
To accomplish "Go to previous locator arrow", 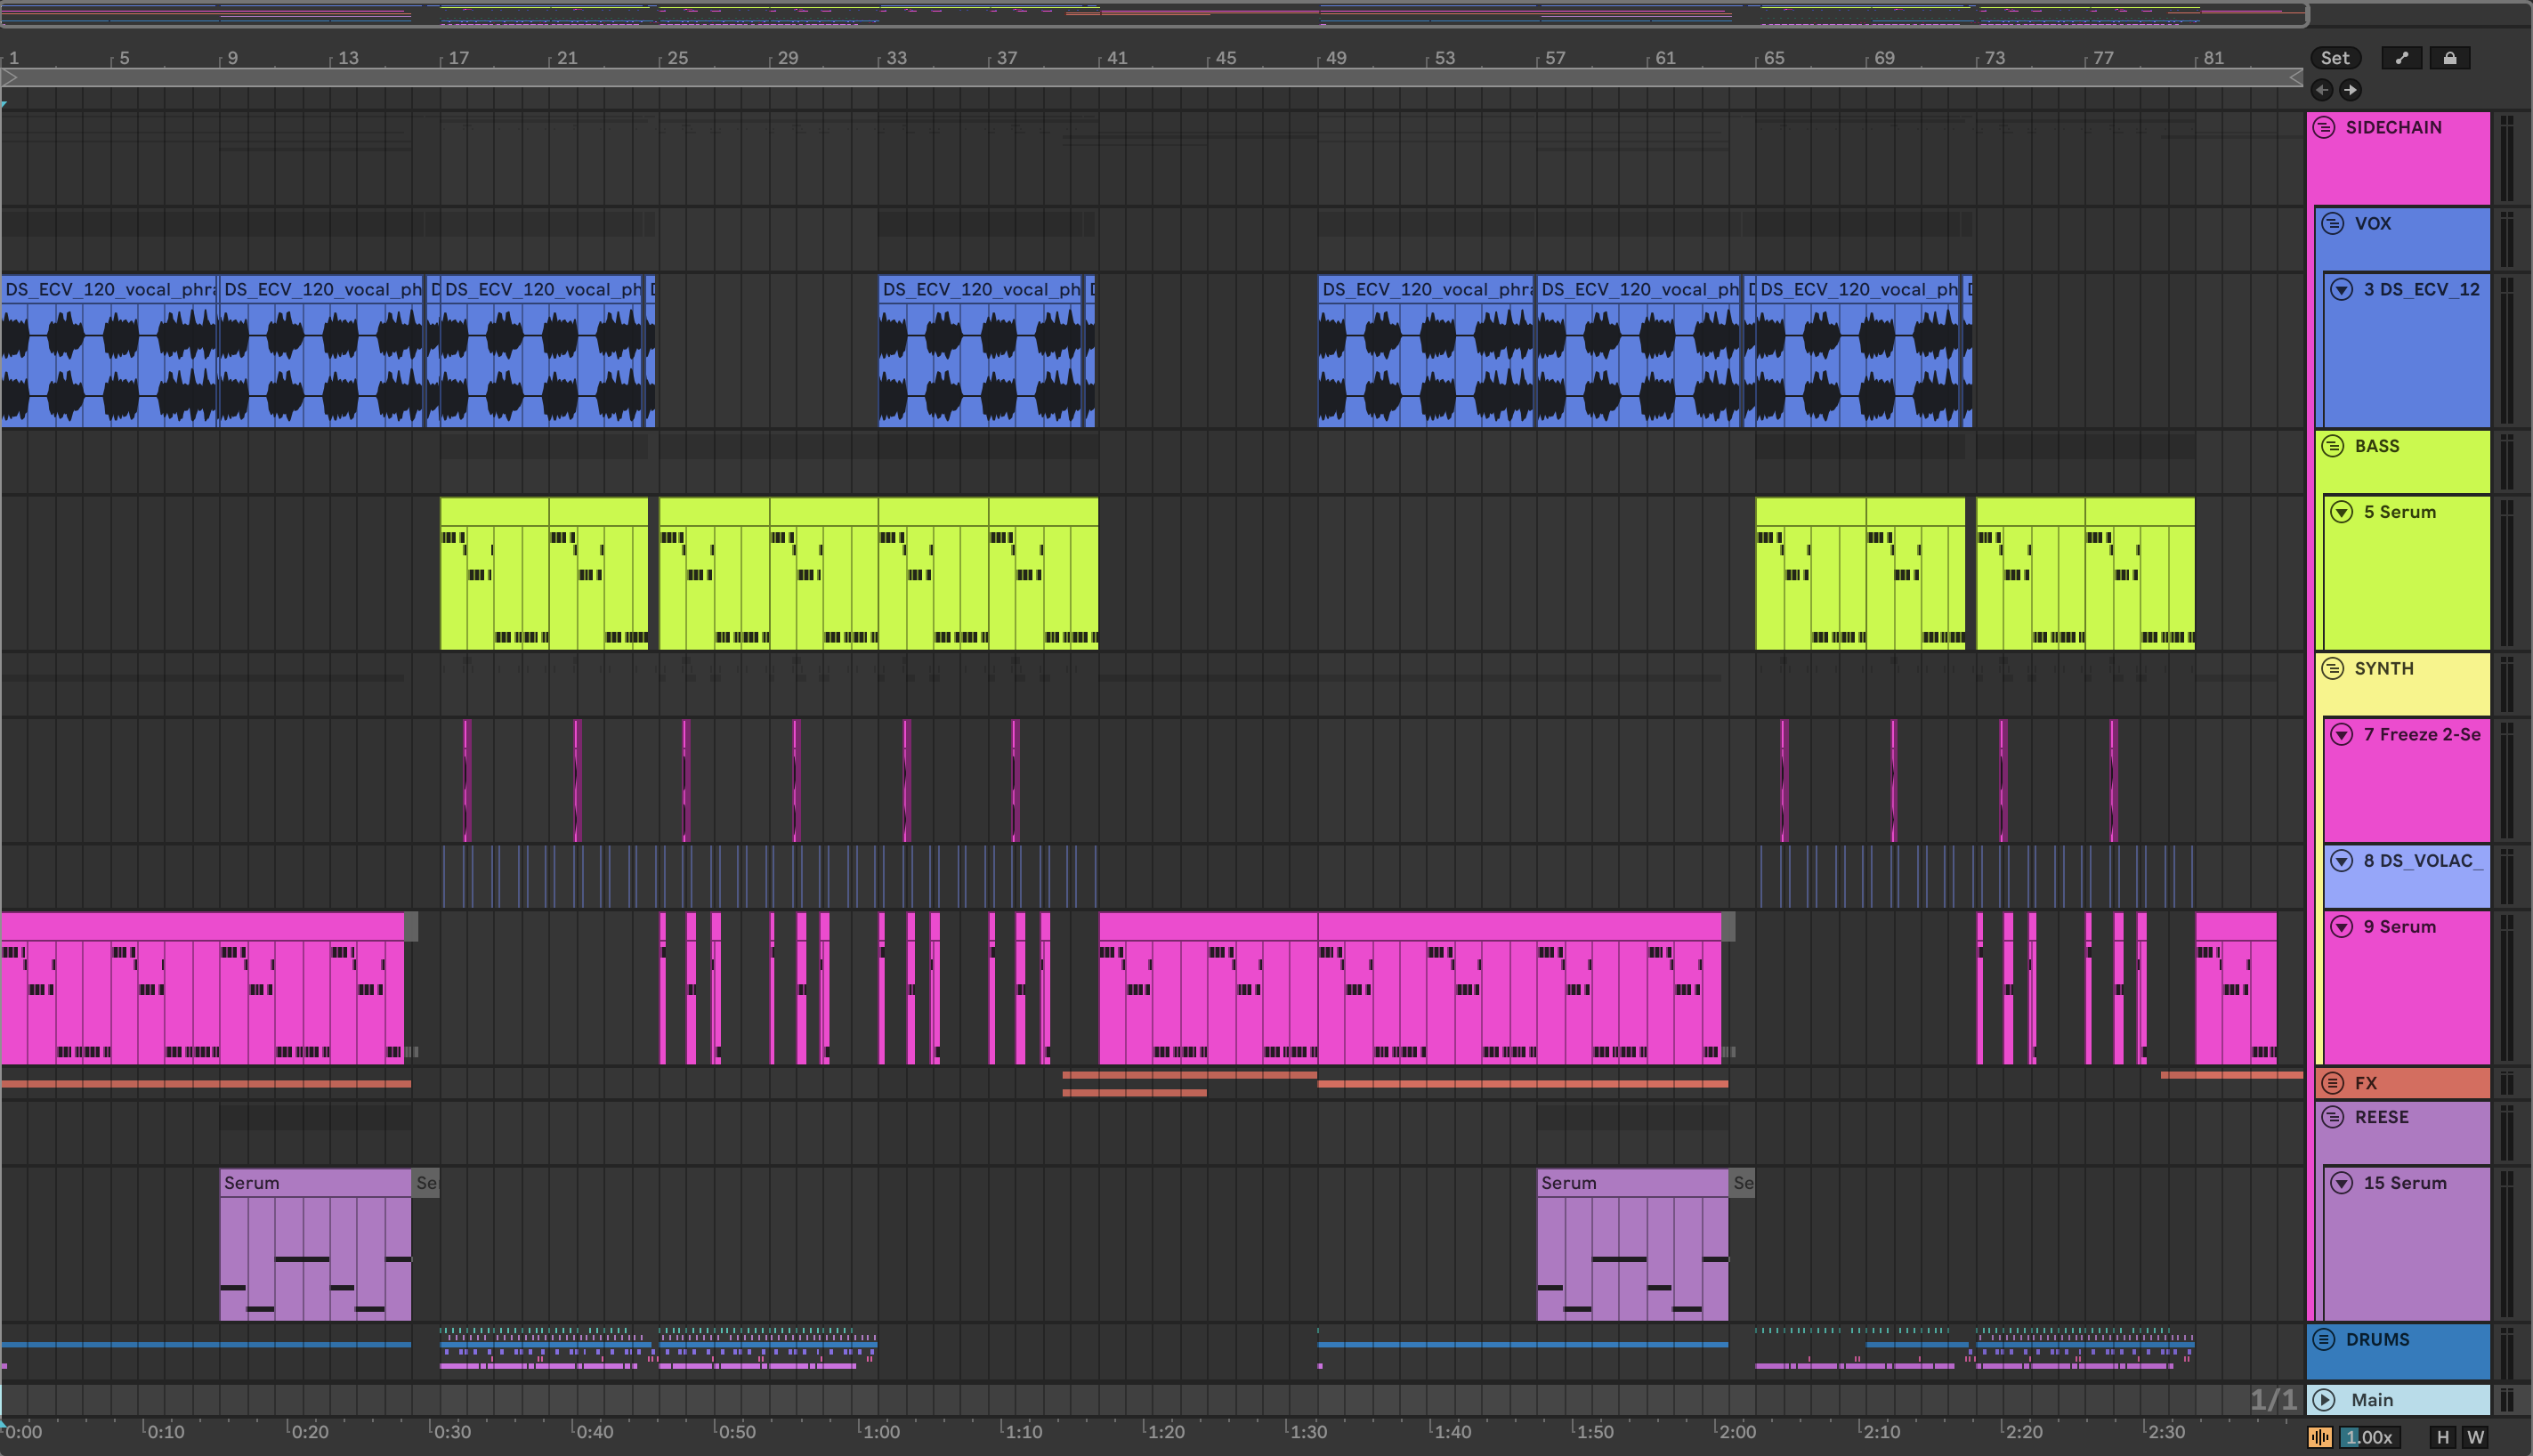I will [x=2322, y=90].
